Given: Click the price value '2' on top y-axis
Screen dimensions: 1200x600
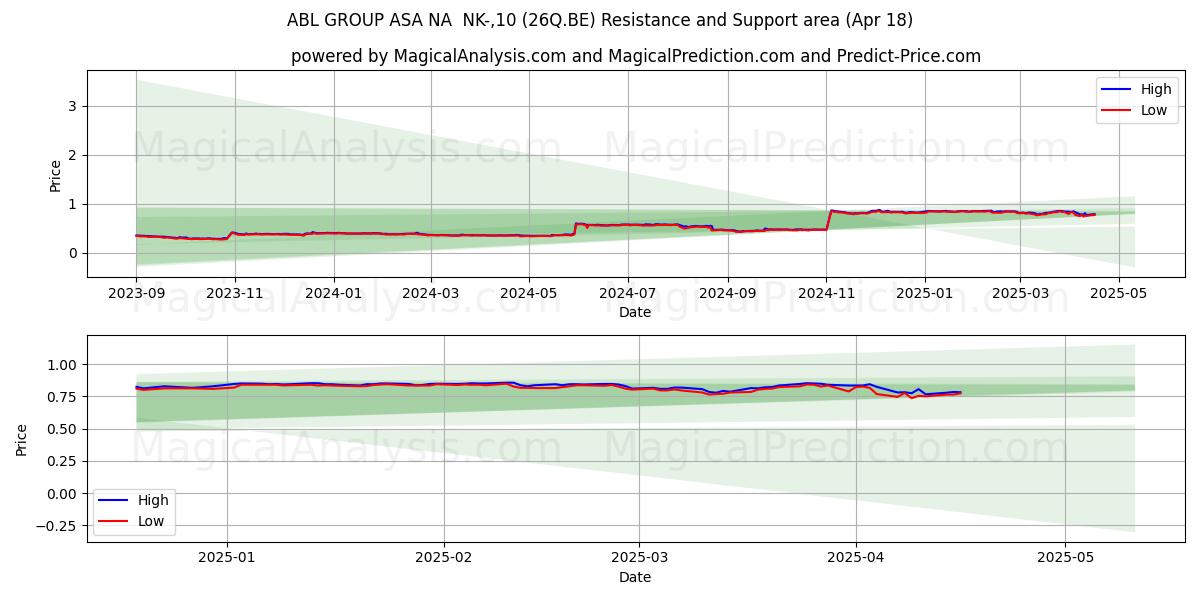Looking at the screenshot, I should click(x=72, y=155).
